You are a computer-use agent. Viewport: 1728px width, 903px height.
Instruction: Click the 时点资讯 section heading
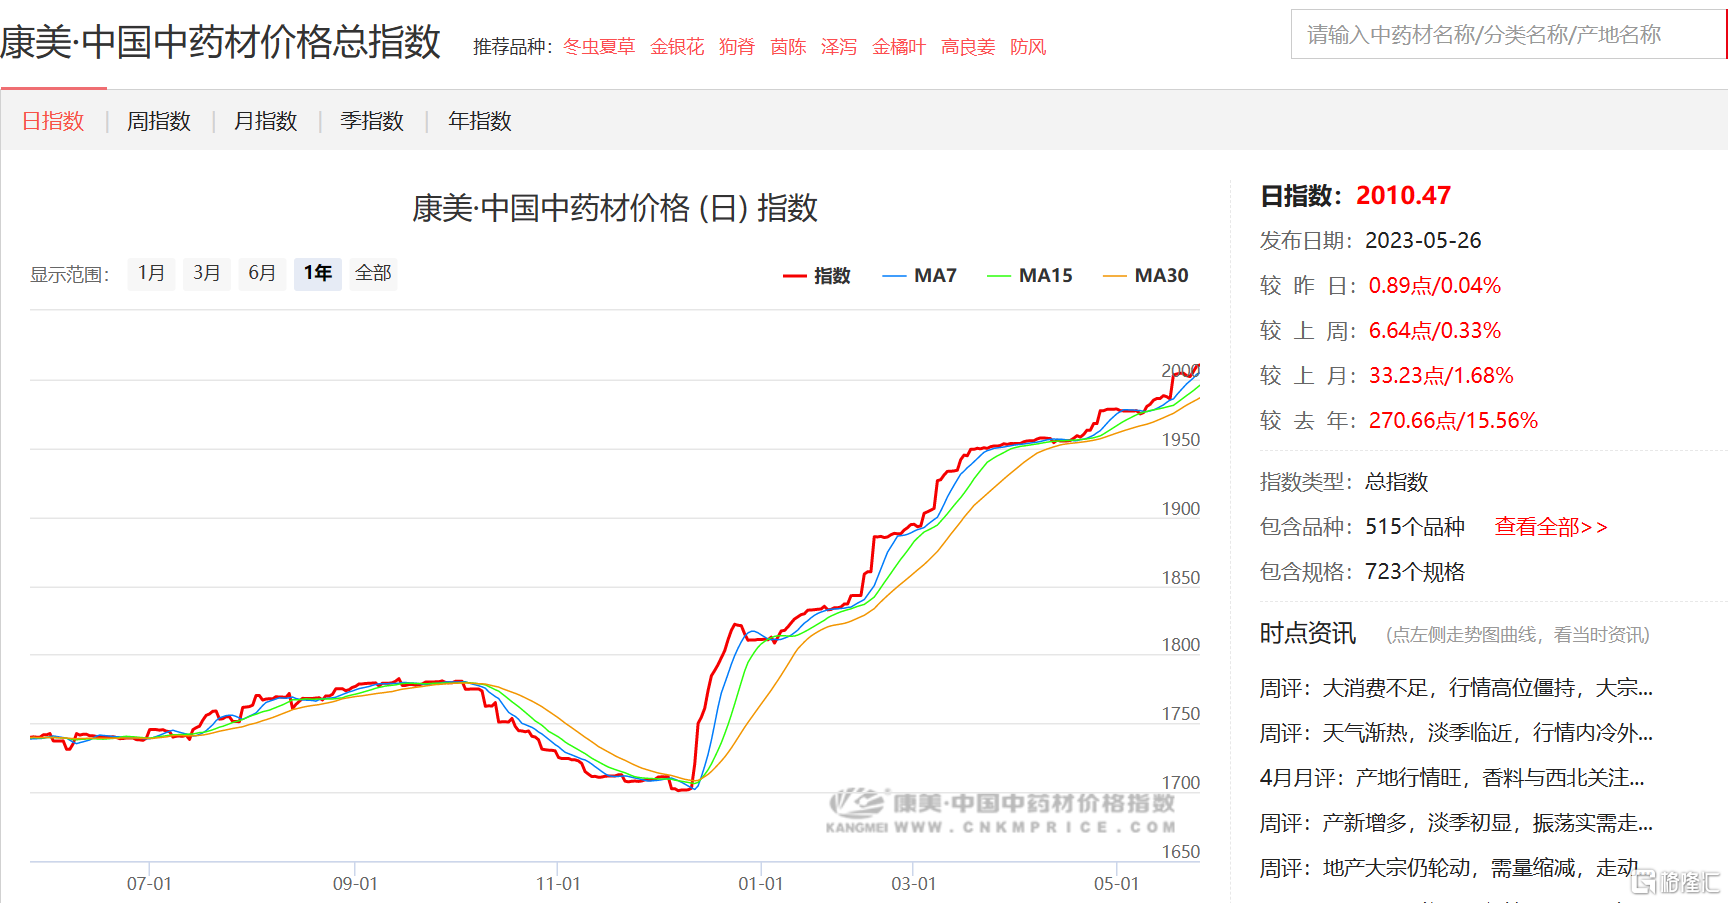[1307, 634]
